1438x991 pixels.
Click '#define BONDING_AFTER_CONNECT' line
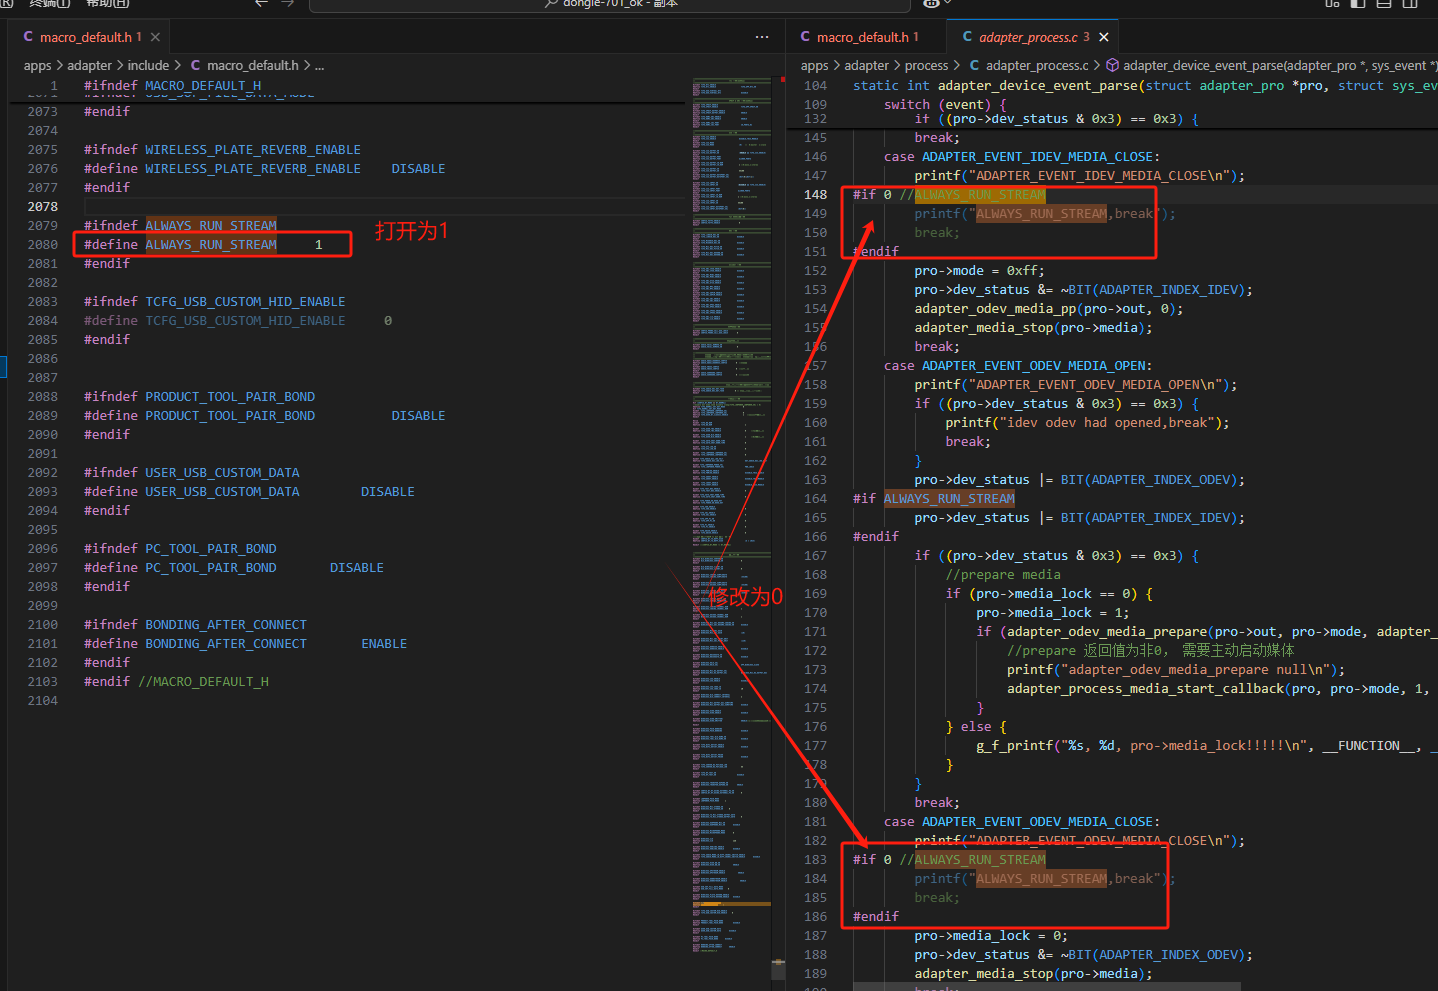245,643
